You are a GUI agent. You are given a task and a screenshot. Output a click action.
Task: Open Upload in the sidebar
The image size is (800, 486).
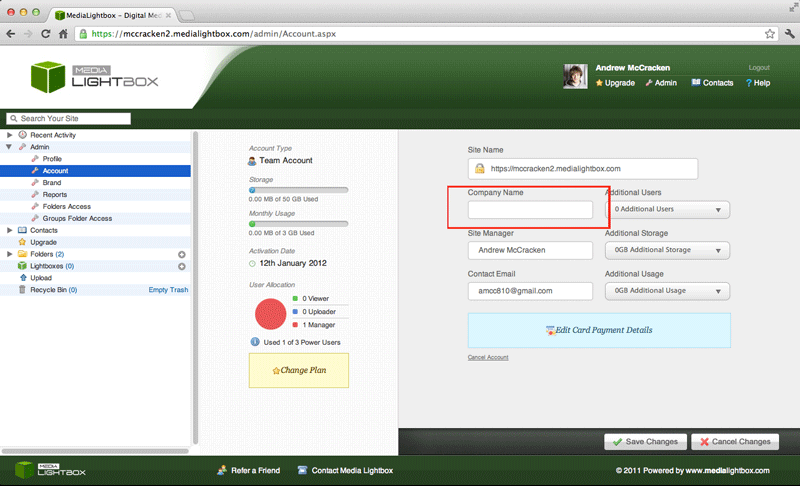point(40,278)
